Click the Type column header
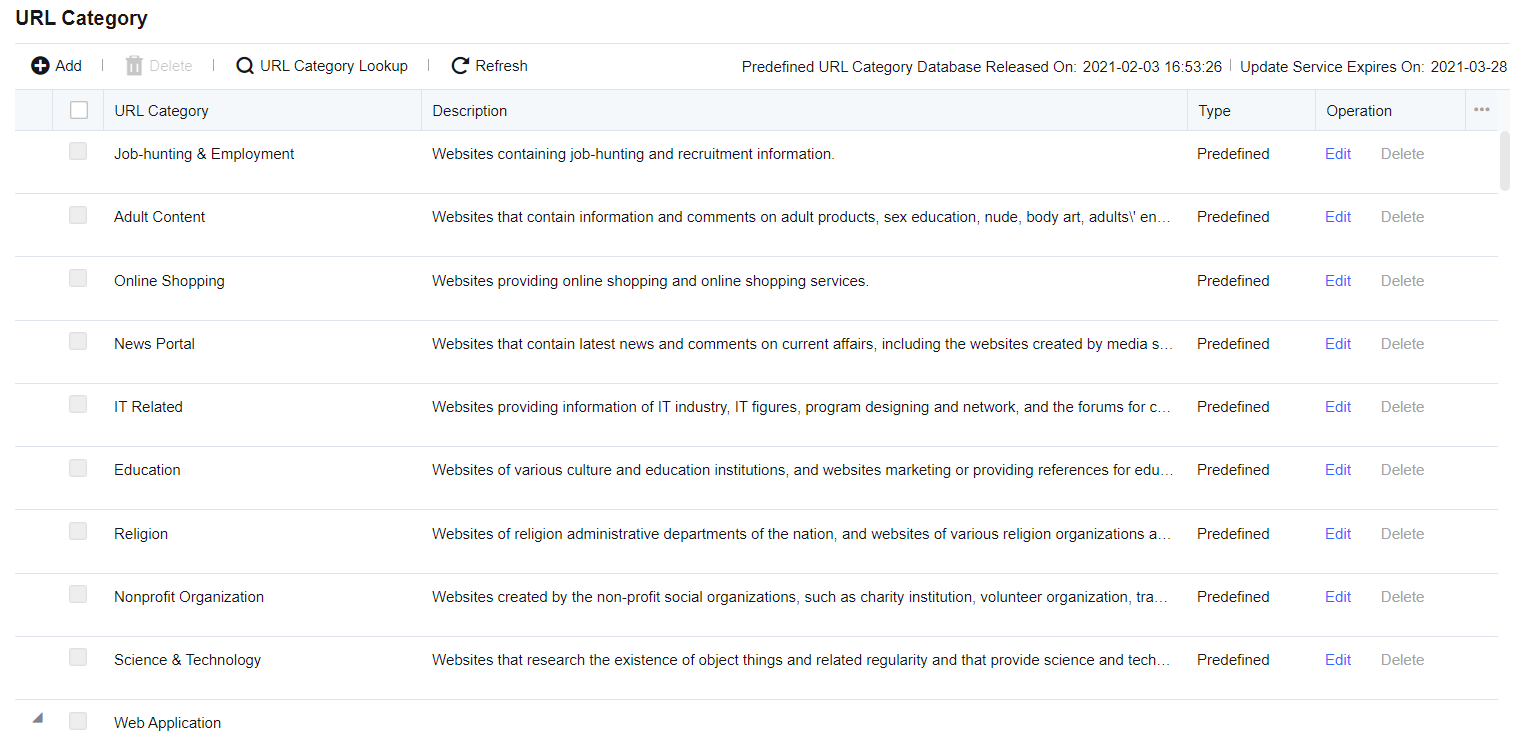Image resolution: width=1523 pixels, height=748 pixels. coord(1214,111)
